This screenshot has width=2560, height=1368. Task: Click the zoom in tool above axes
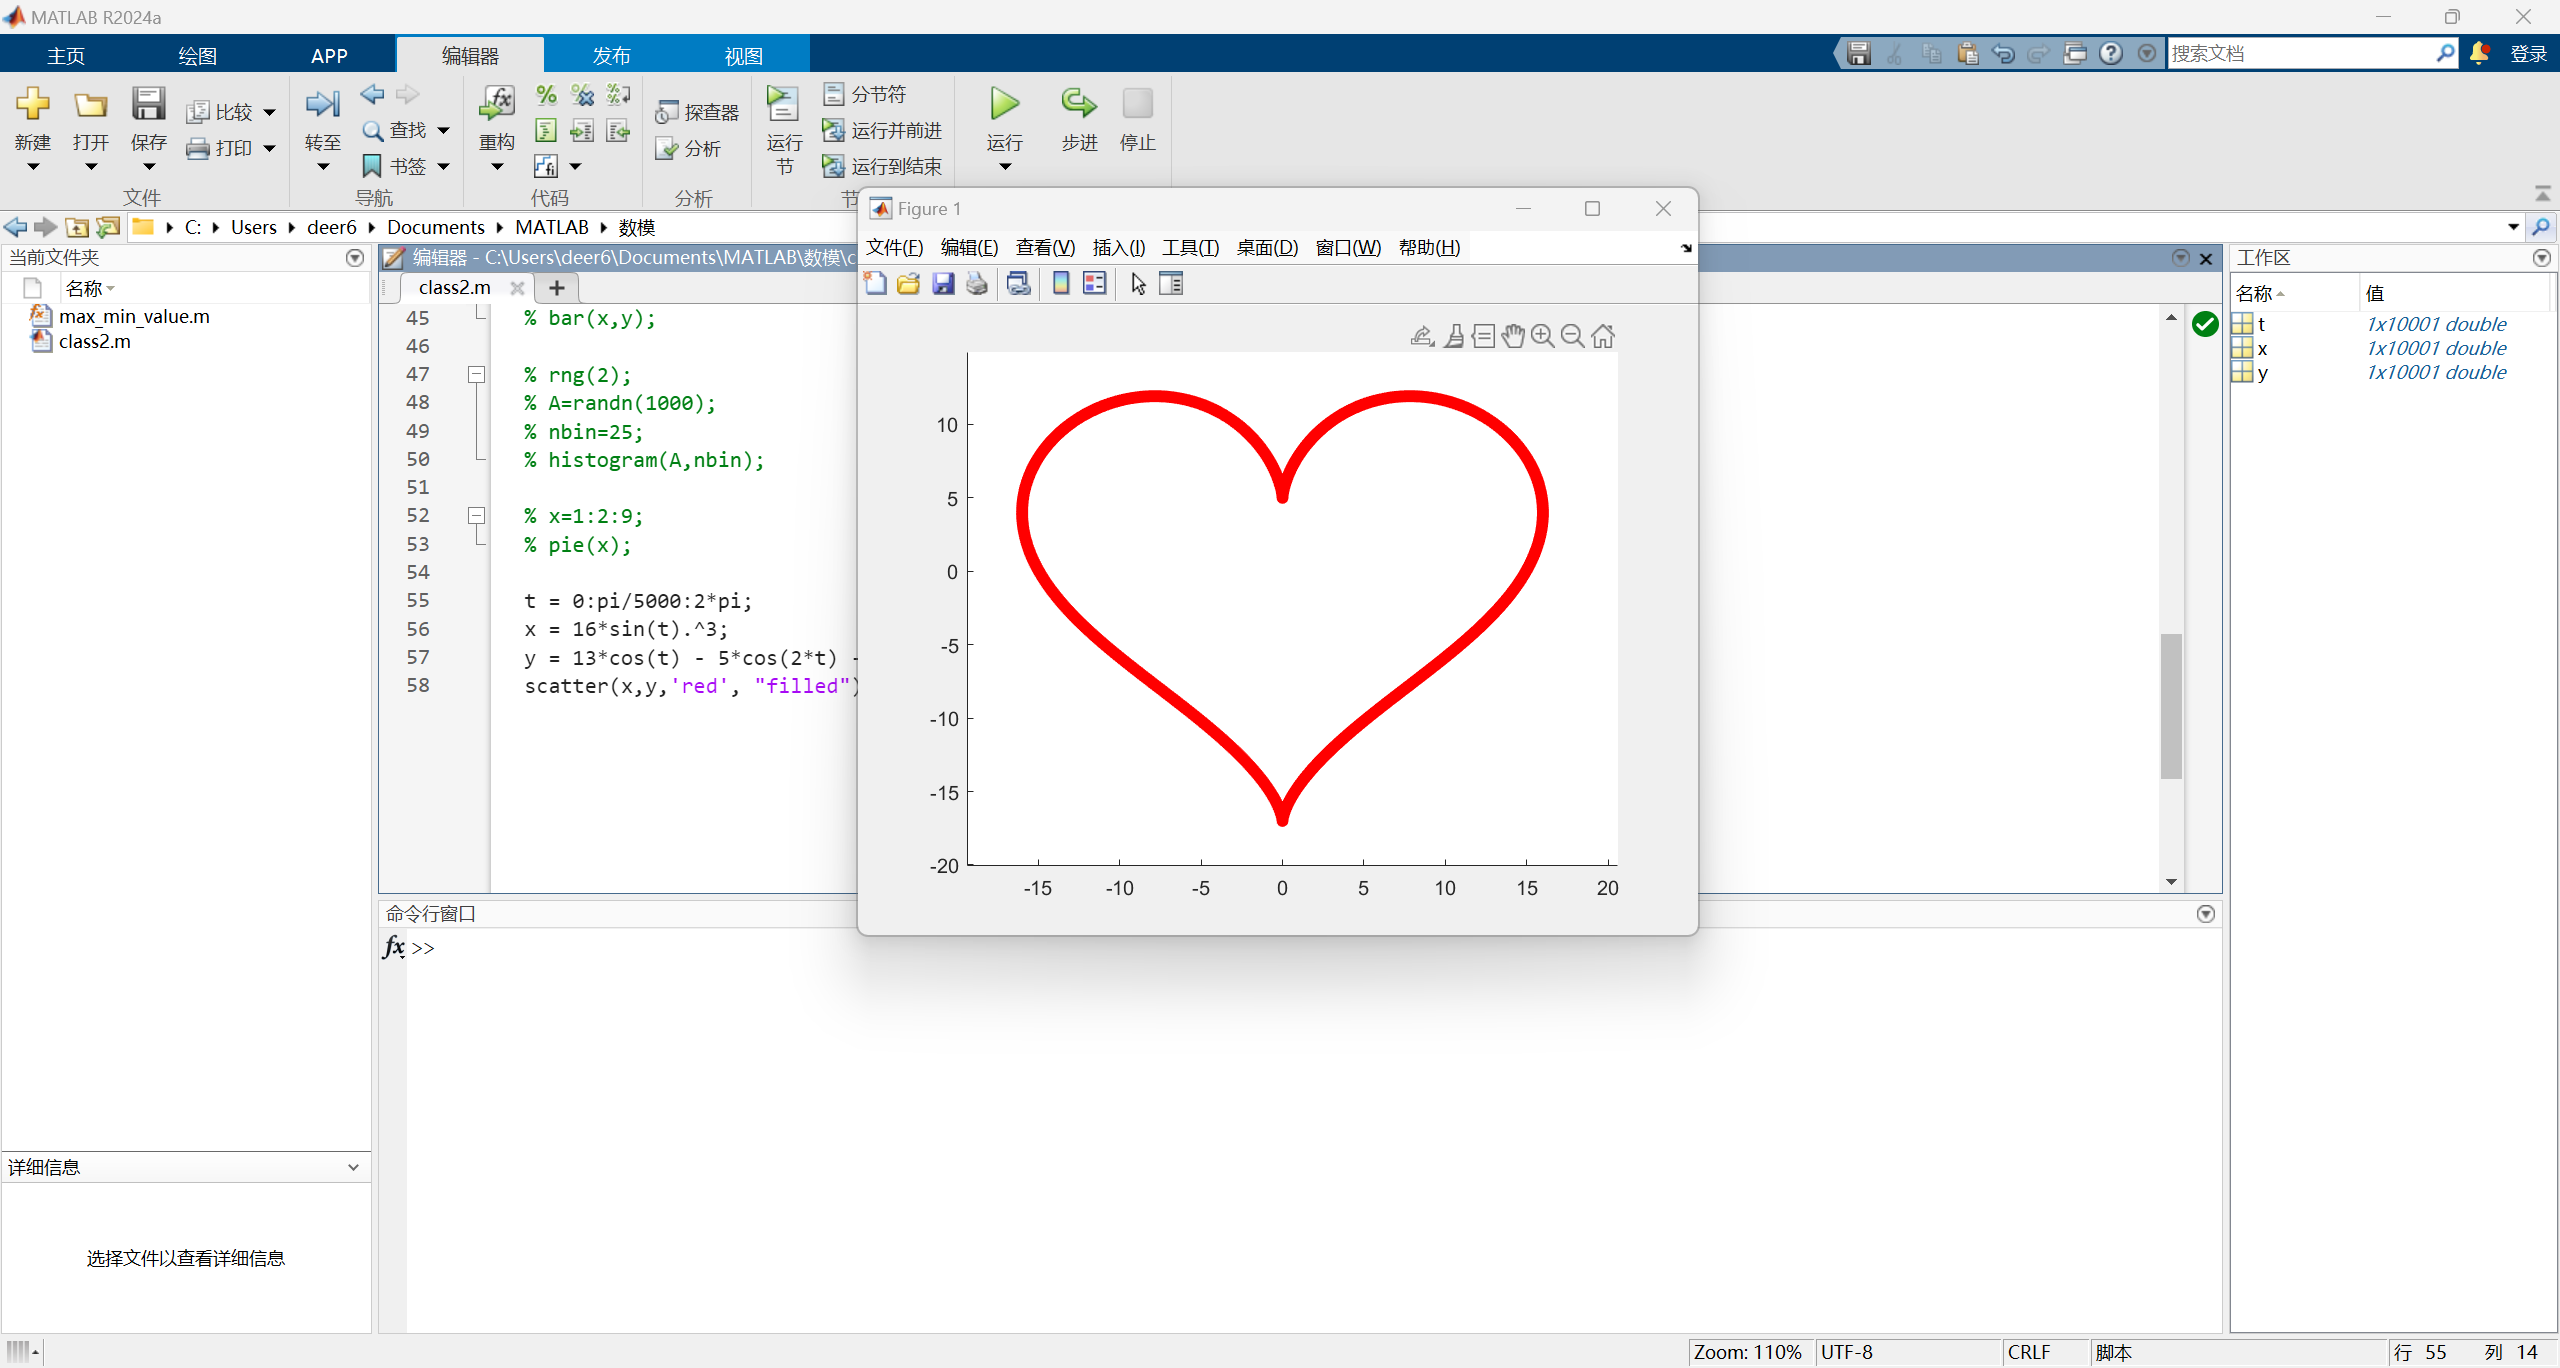coord(1543,336)
